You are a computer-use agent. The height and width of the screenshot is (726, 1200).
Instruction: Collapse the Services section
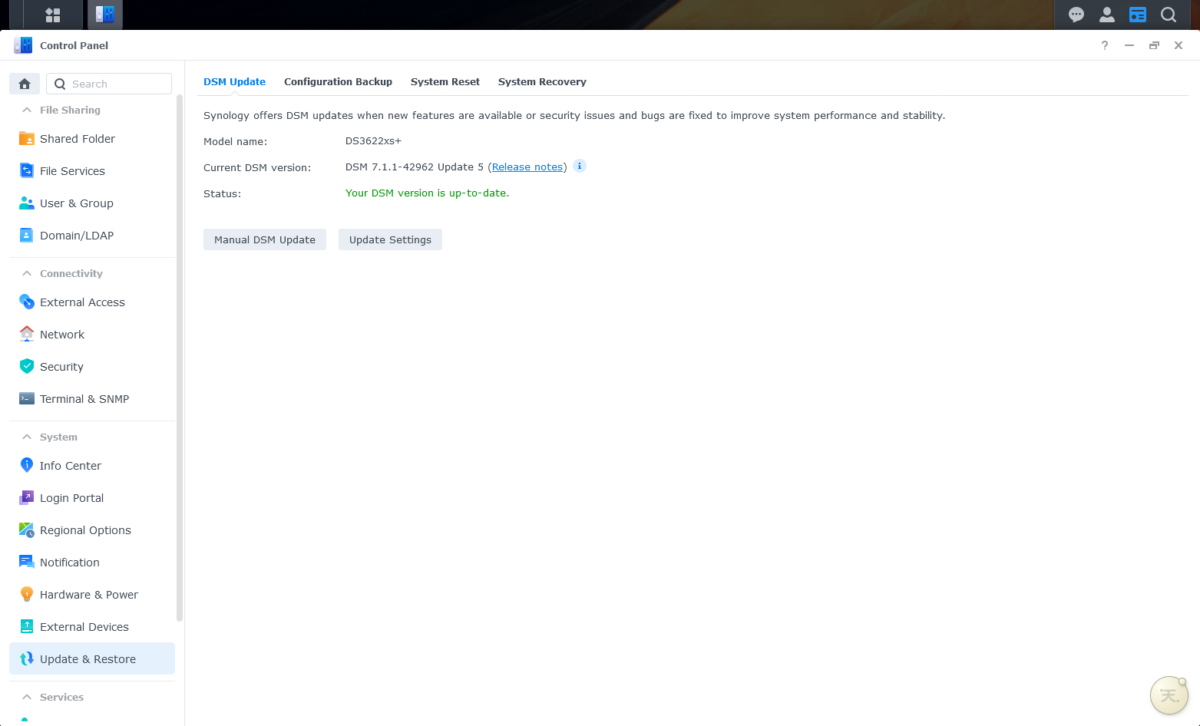click(x=27, y=697)
